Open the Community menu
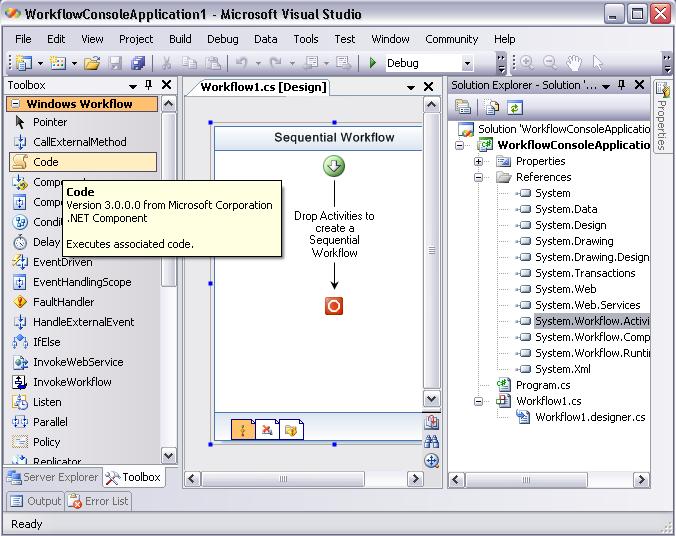Viewport: 676px width, 536px height. [451, 39]
